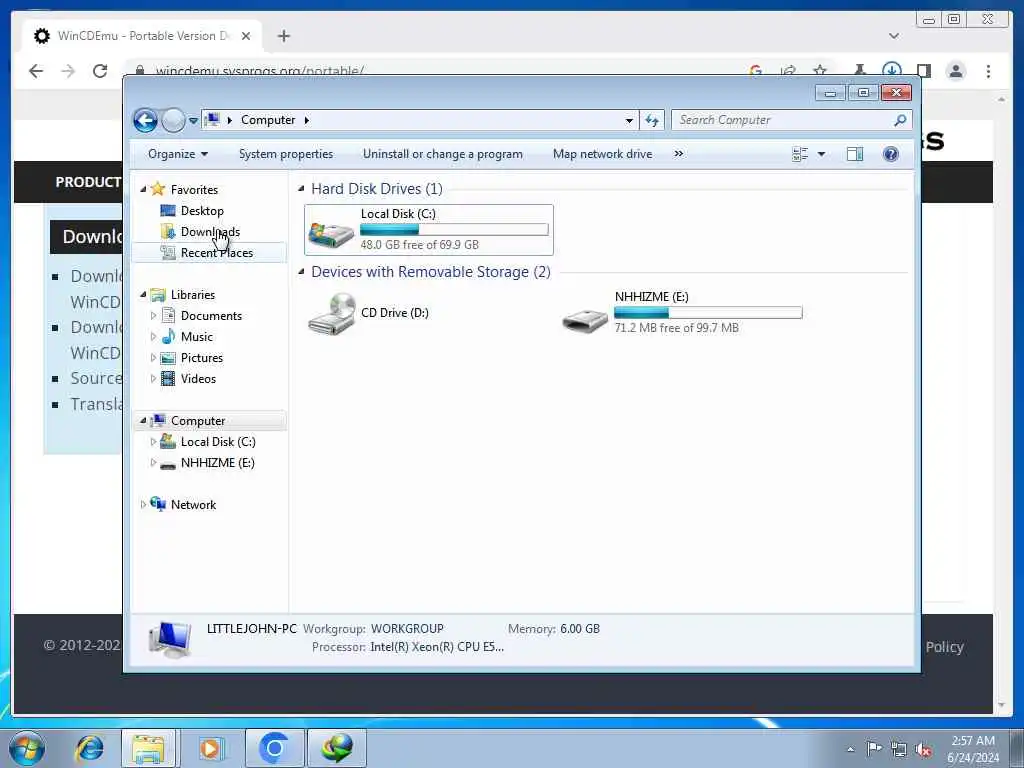Viewport: 1024px width, 768px height.
Task: Click the Explorer back arrow button
Action: 145,120
